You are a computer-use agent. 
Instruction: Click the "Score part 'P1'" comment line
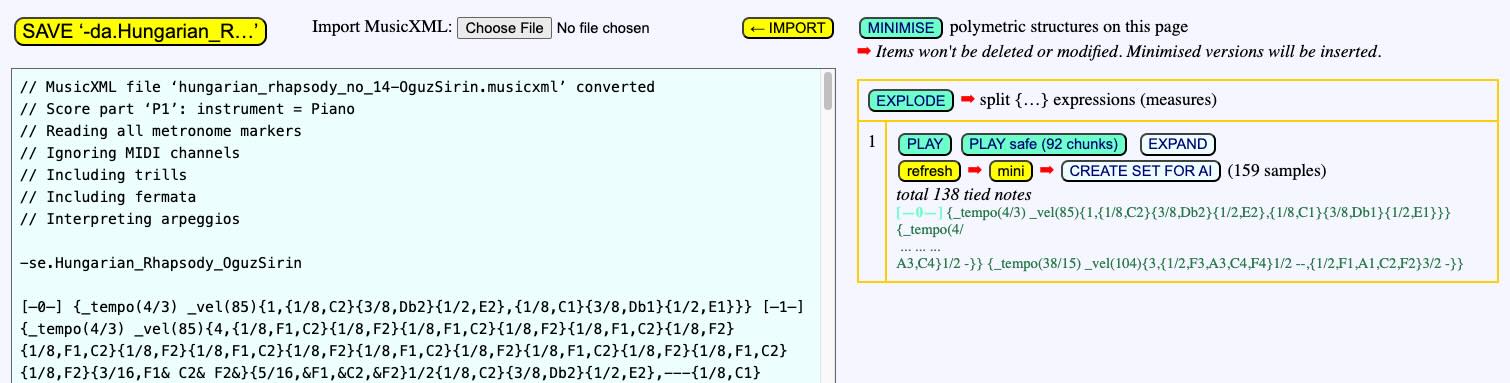(187, 109)
